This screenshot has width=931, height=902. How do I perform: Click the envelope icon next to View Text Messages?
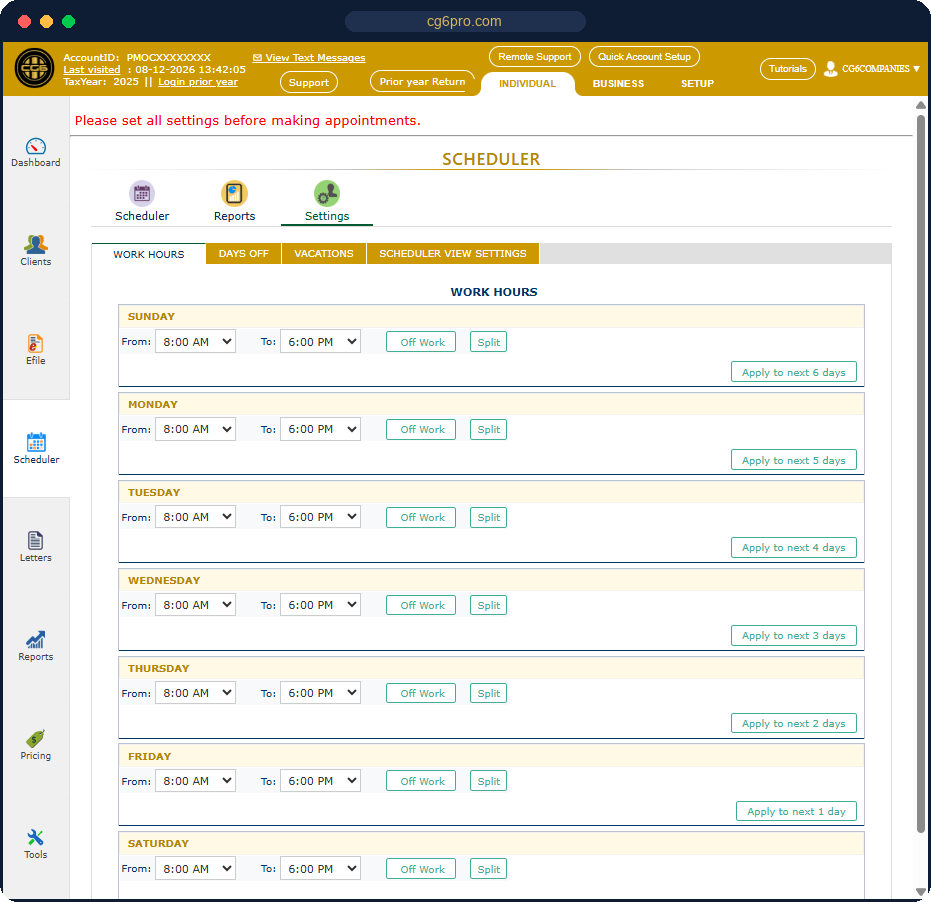pyautogui.click(x=257, y=58)
